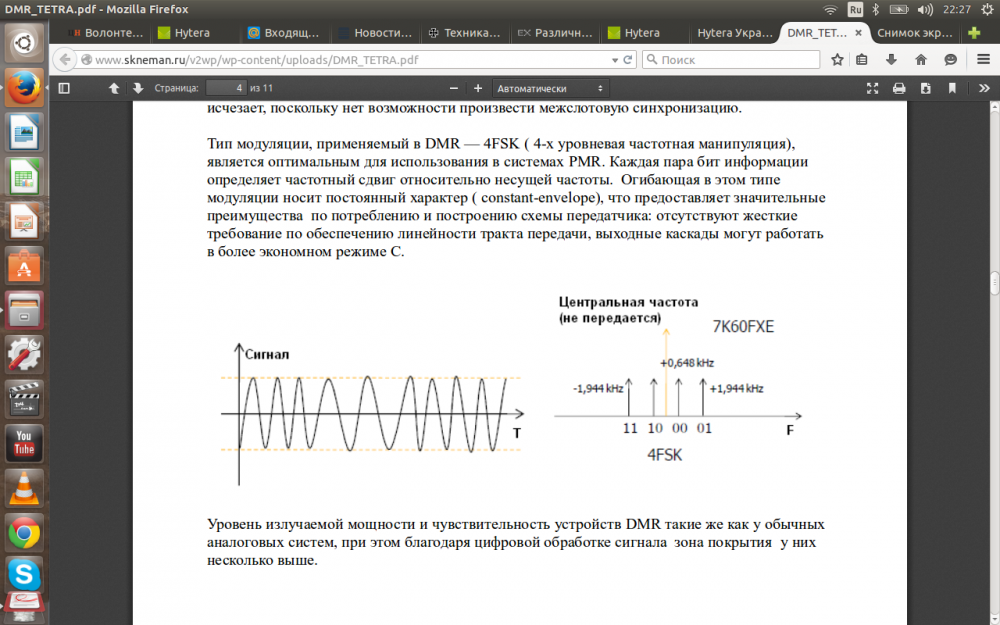Download the PDF file

pos(925,89)
